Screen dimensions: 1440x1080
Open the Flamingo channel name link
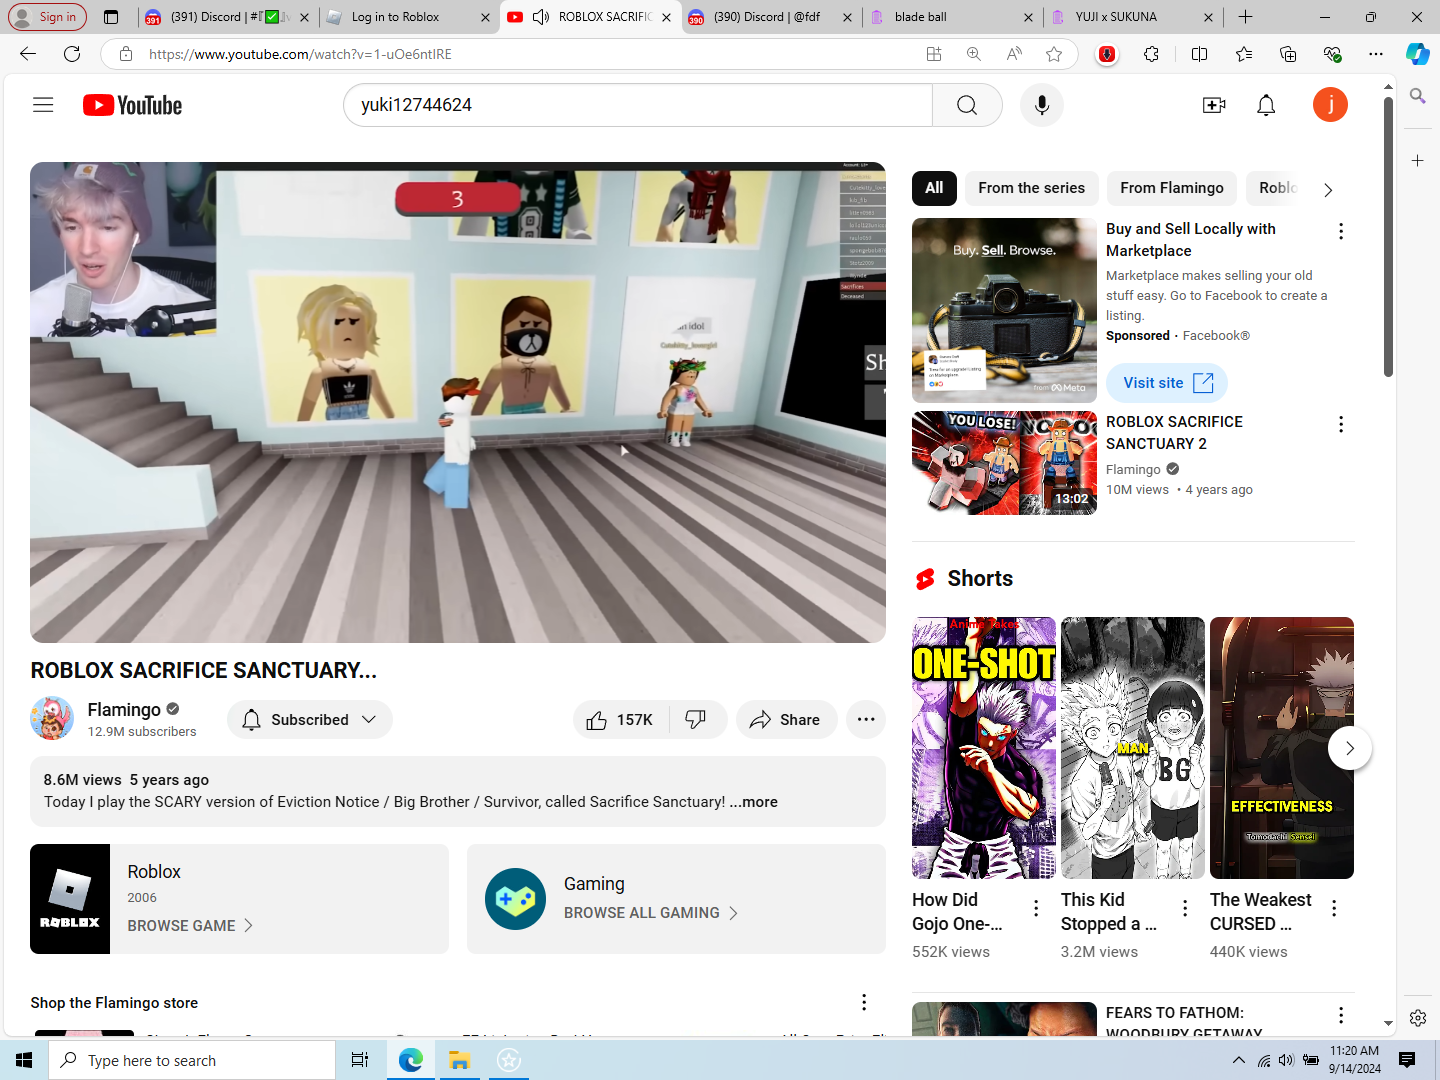[x=124, y=709]
